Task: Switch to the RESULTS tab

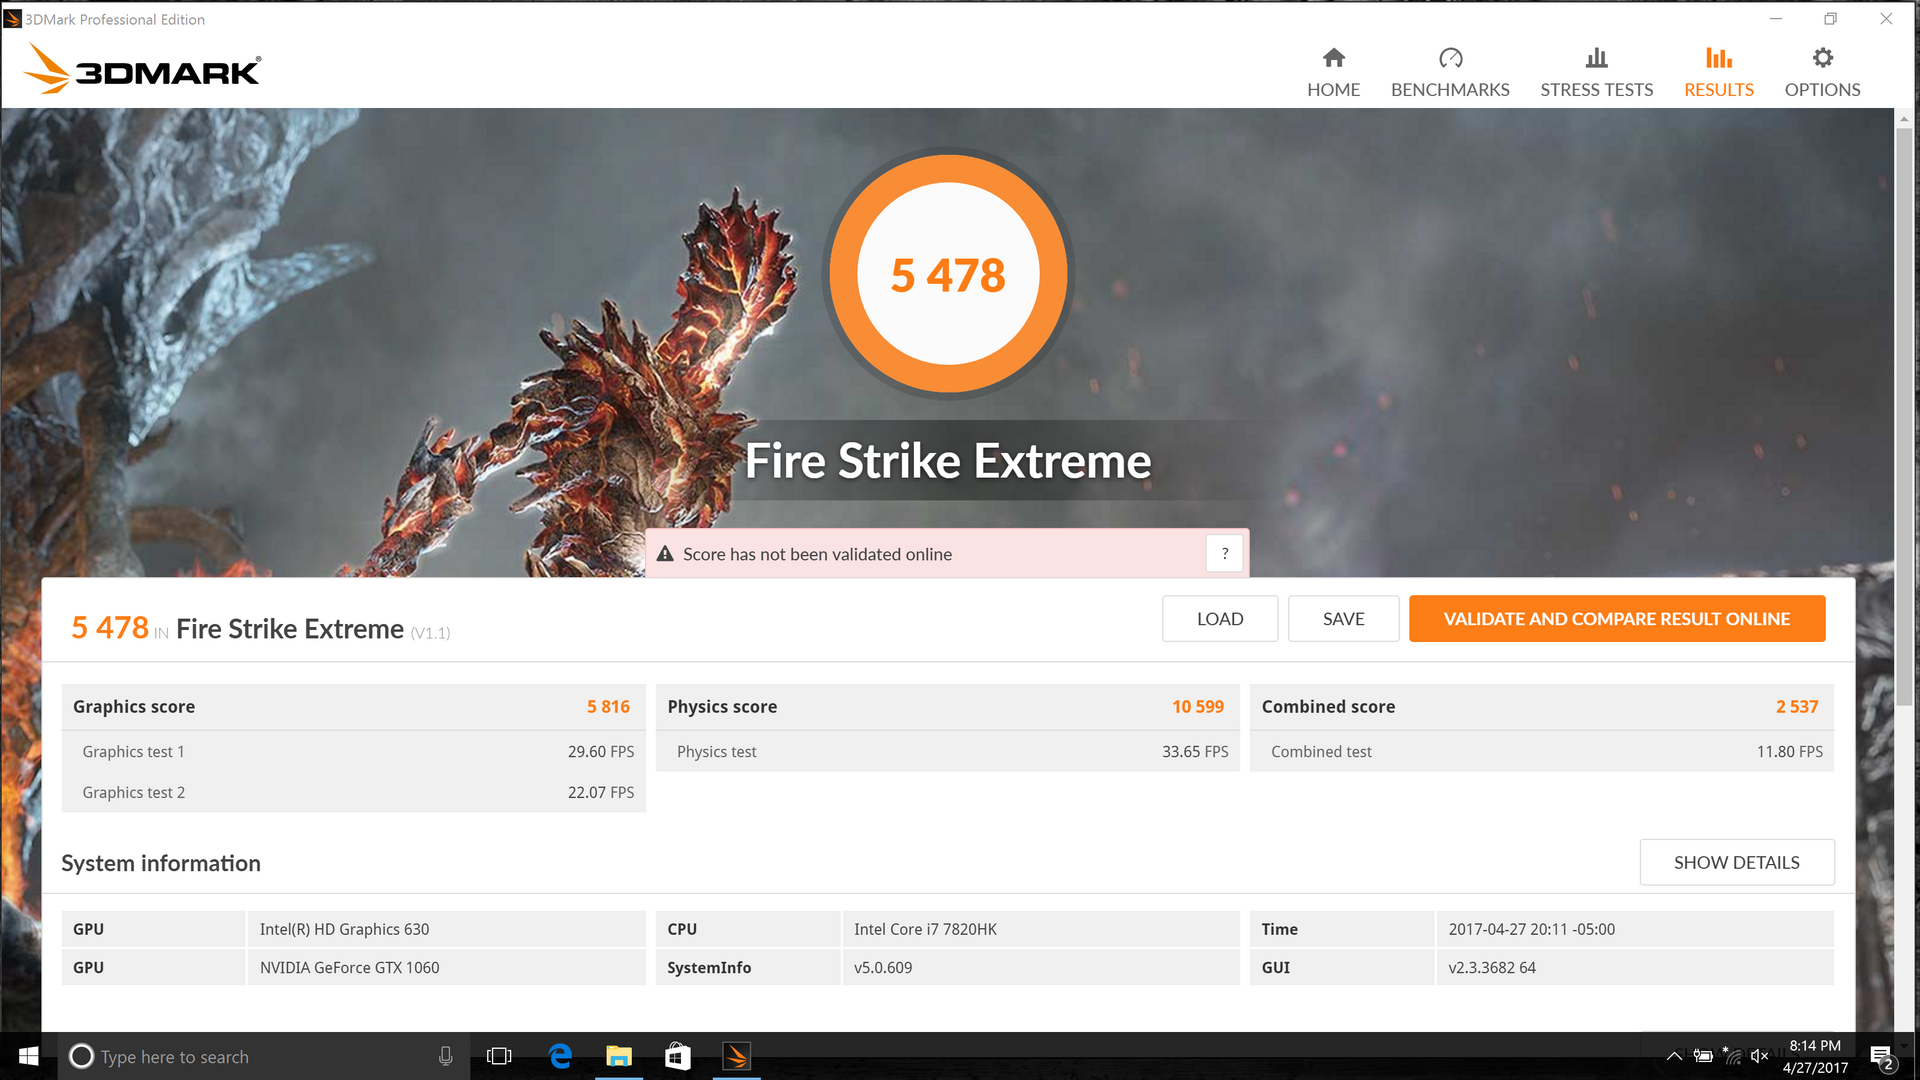Action: point(1718,89)
